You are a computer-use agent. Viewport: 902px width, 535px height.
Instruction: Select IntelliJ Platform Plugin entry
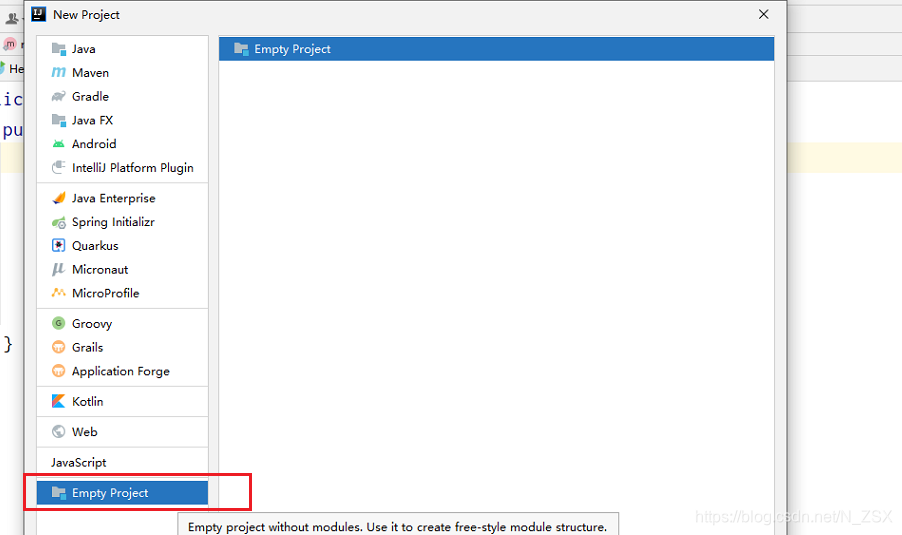[x=123, y=167]
